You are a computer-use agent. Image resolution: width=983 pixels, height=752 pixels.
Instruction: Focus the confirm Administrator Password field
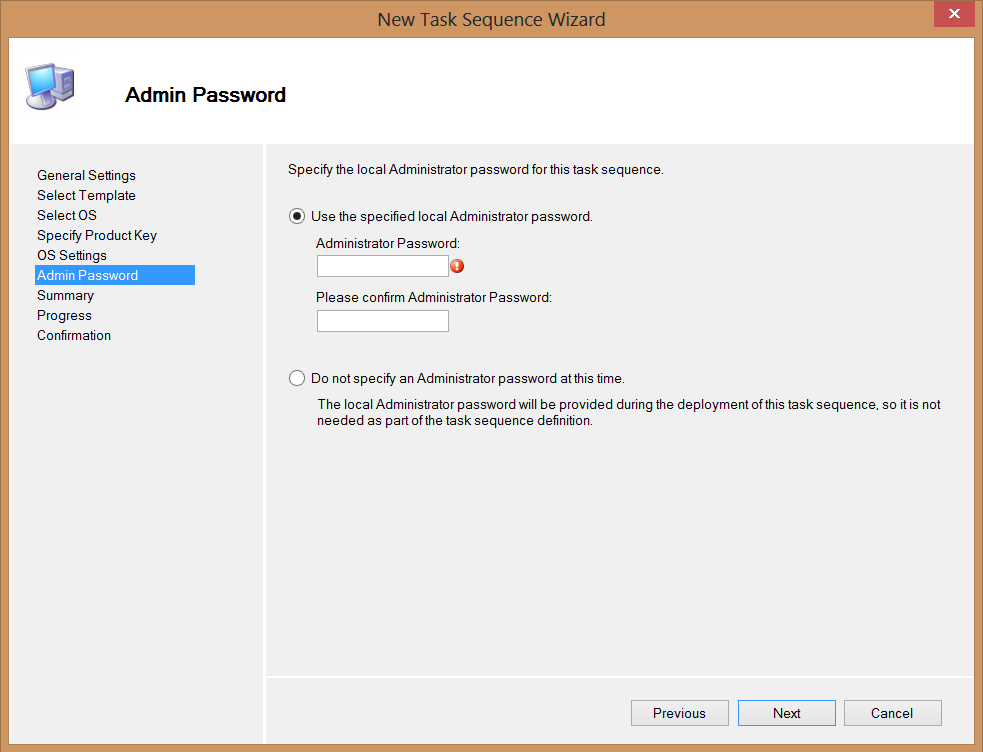(x=382, y=321)
